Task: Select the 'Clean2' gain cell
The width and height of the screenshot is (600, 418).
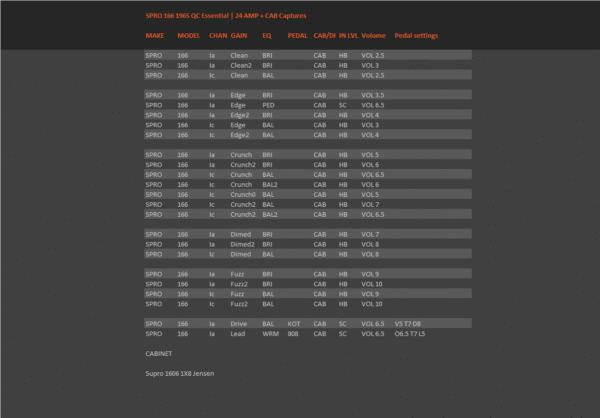Action: click(x=241, y=65)
